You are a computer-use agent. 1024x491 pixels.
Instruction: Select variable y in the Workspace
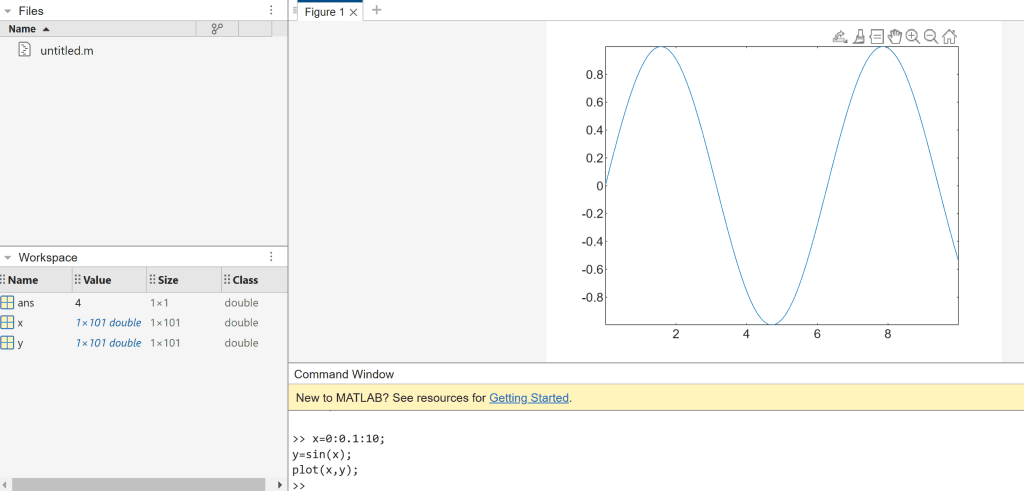coord(20,343)
